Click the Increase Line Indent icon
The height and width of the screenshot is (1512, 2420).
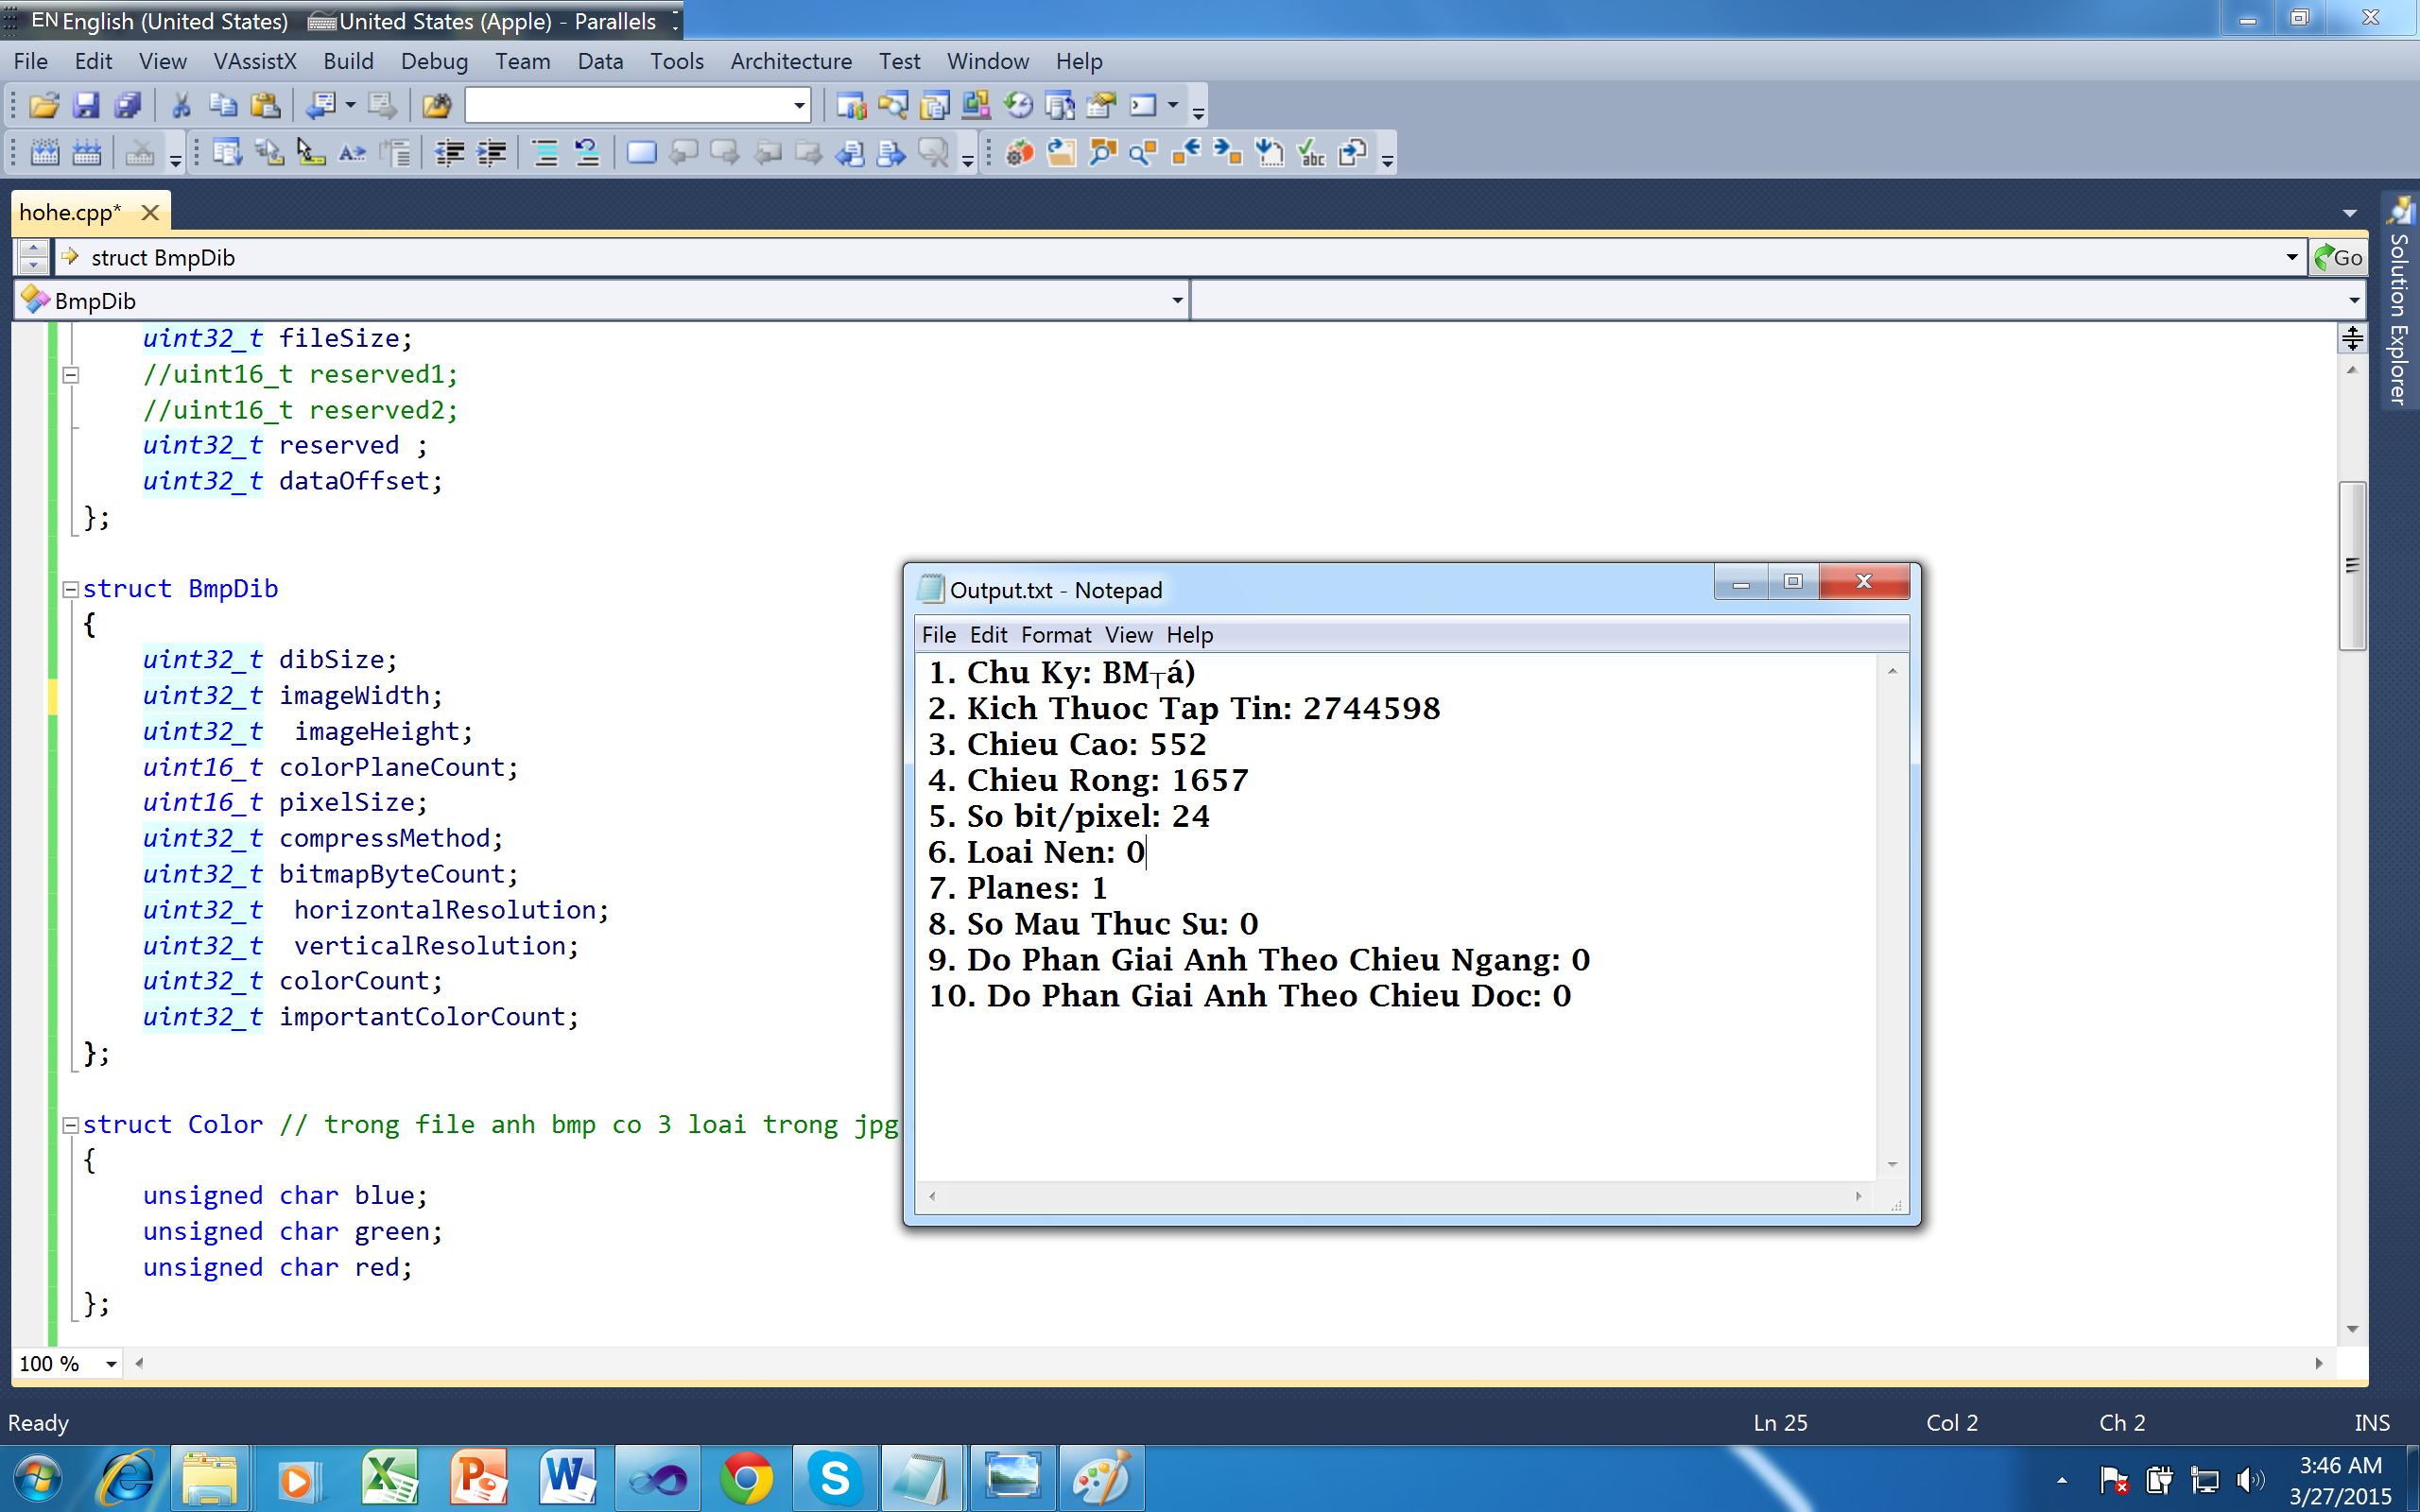491,153
